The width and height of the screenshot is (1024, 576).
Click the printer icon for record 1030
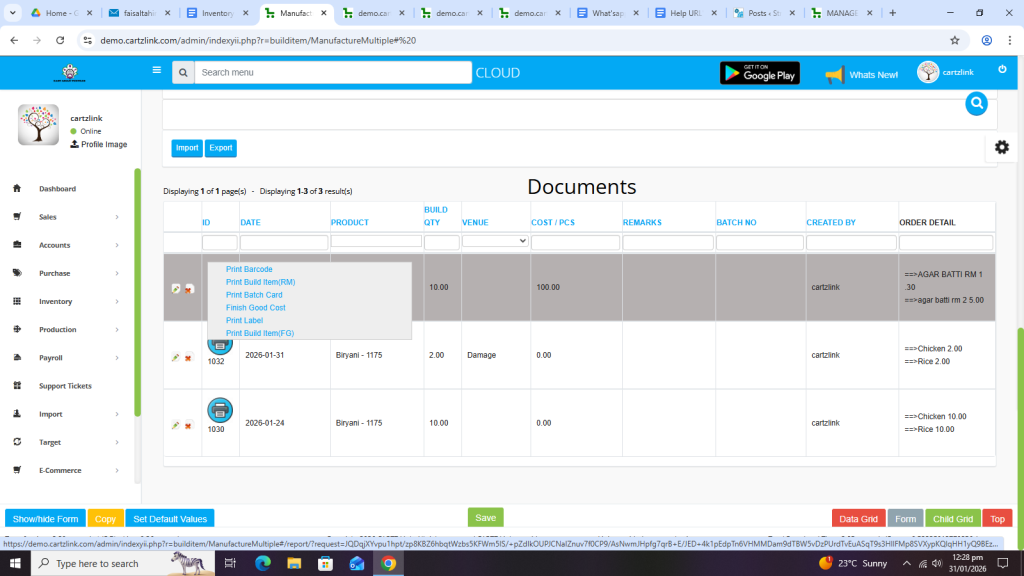pos(219,410)
